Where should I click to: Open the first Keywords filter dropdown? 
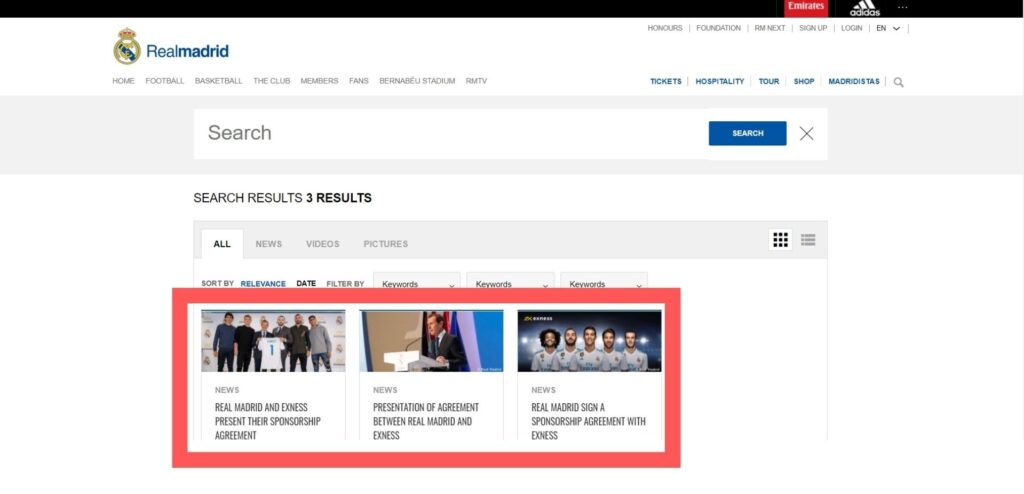[x=417, y=284]
